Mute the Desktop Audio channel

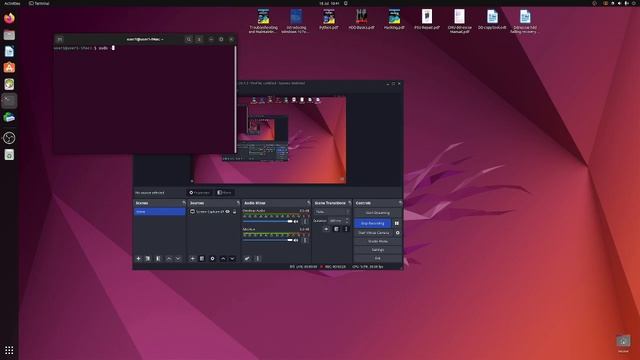tap(296, 222)
